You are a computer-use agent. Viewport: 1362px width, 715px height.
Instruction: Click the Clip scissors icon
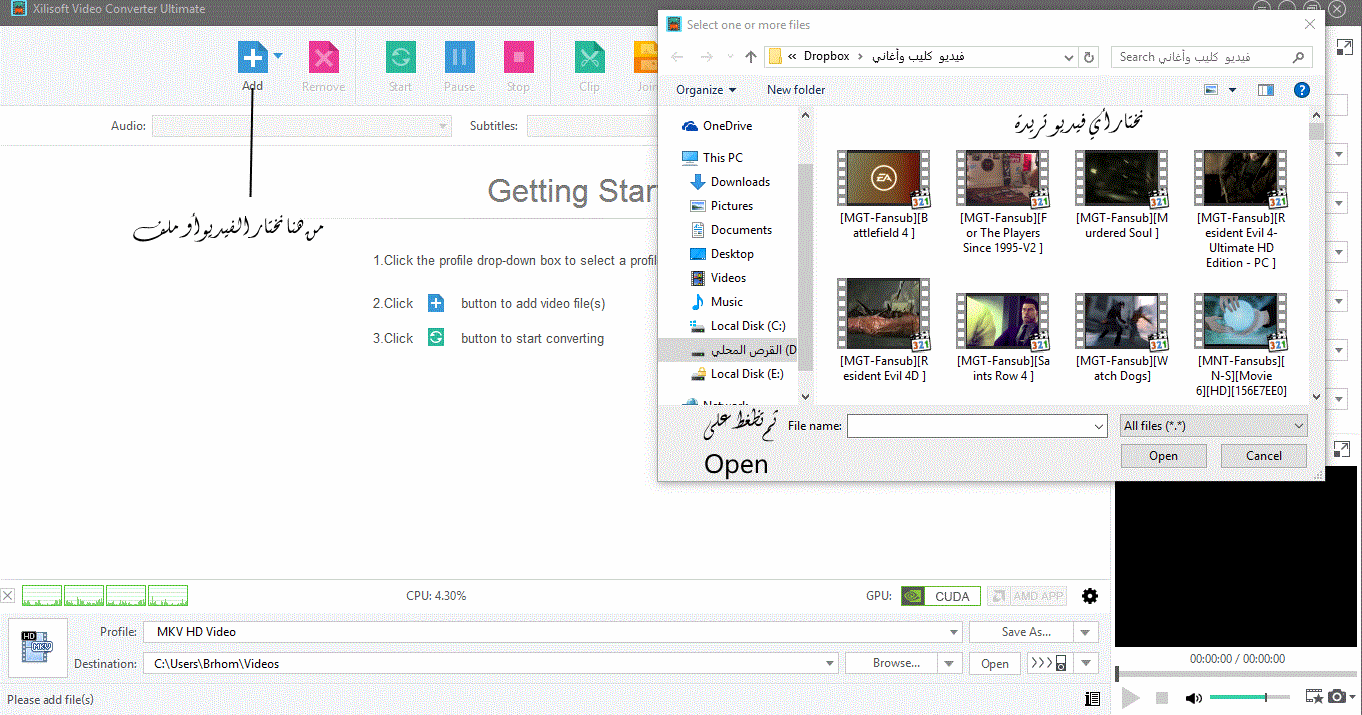[x=589, y=58]
